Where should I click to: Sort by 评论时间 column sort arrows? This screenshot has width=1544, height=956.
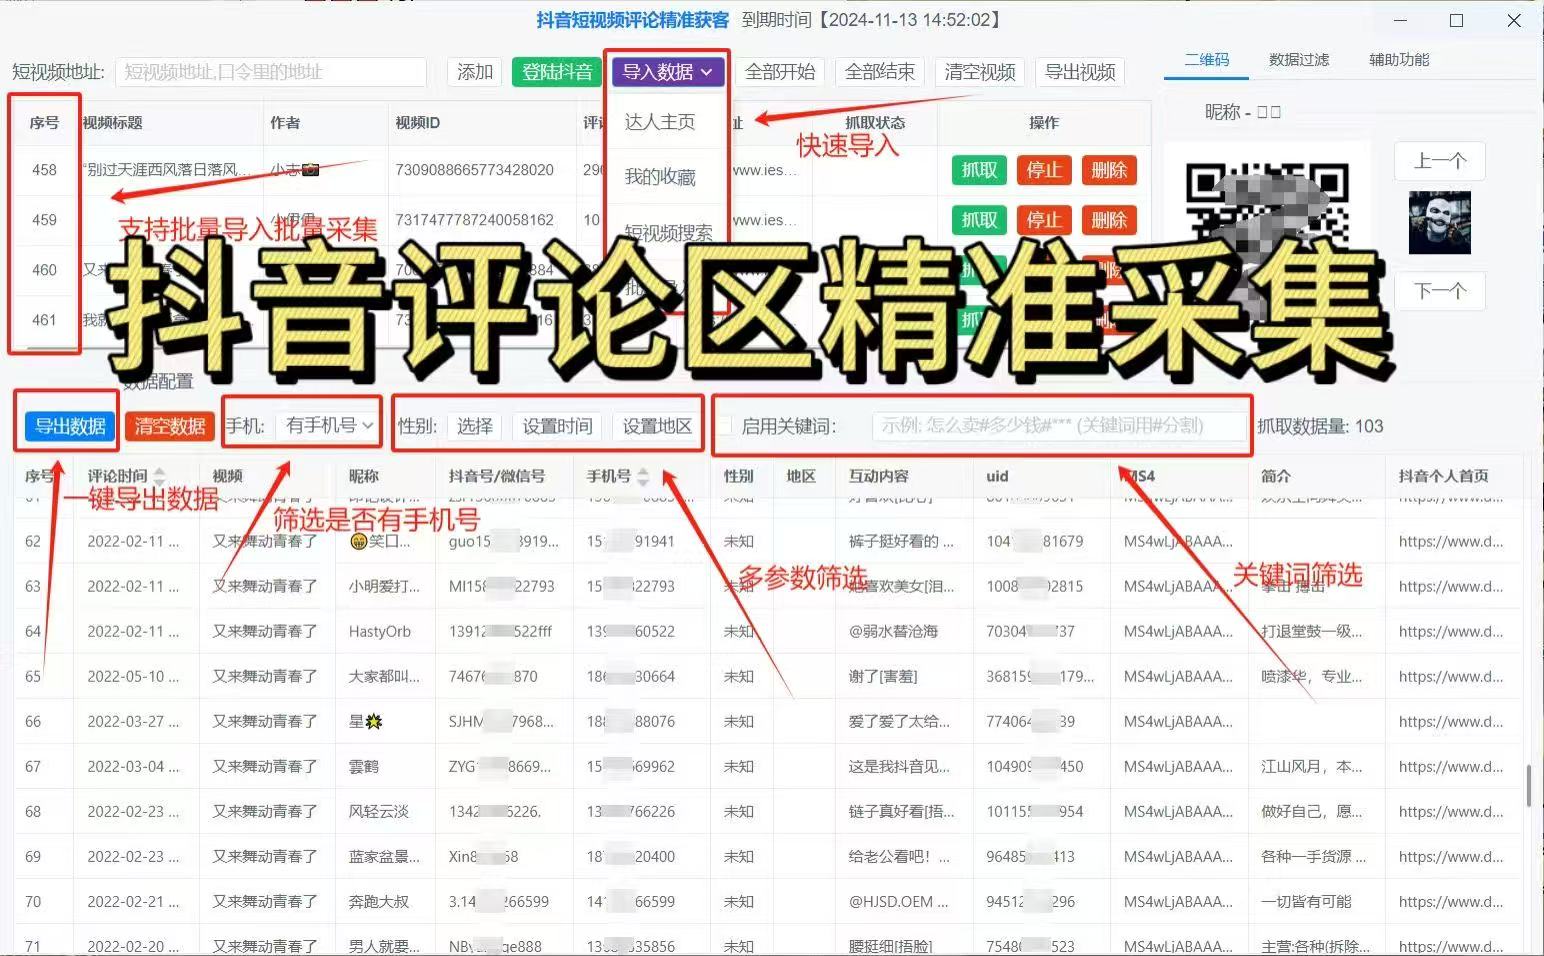159,476
